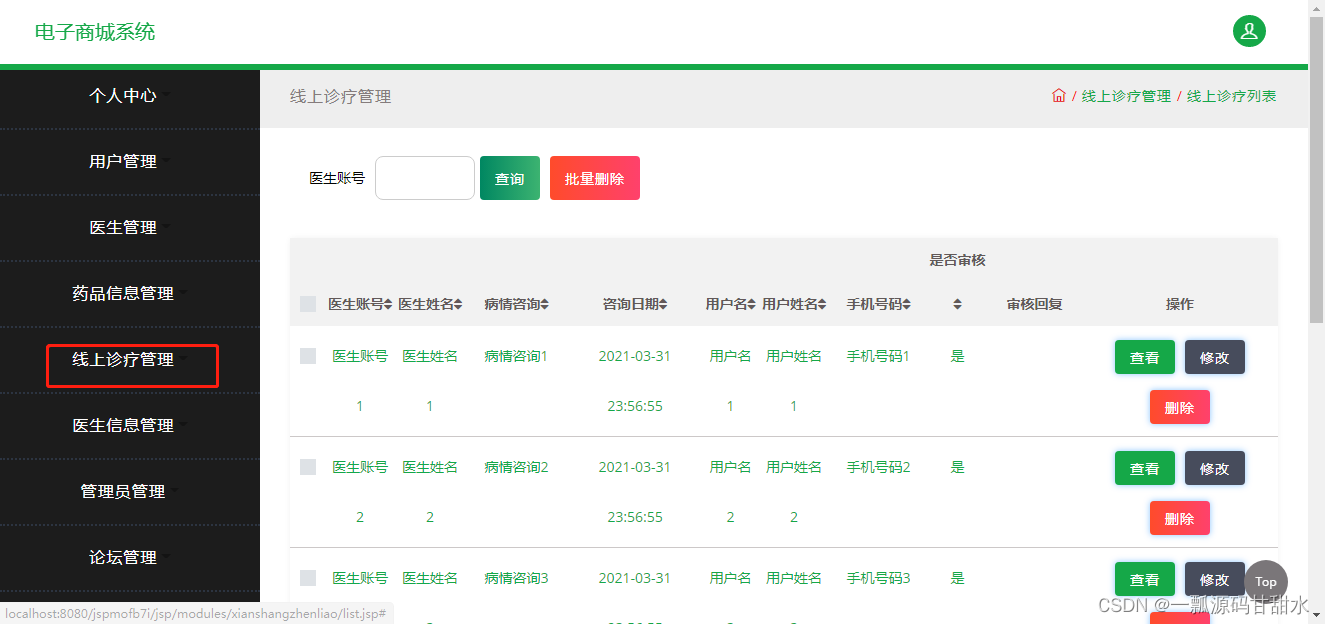
Task: Open 线上诊疗列表 breadcrumb link
Action: (1231, 96)
